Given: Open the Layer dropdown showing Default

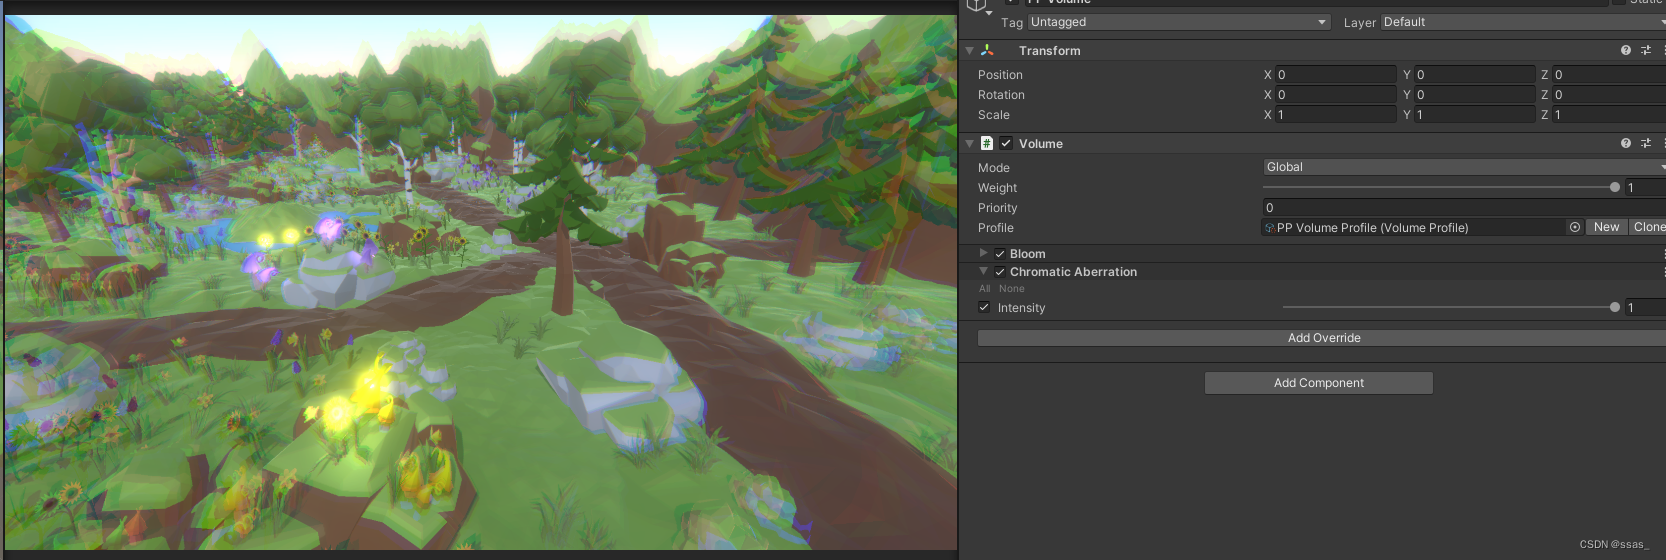Looking at the screenshot, I should pyautogui.click(x=1523, y=22).
